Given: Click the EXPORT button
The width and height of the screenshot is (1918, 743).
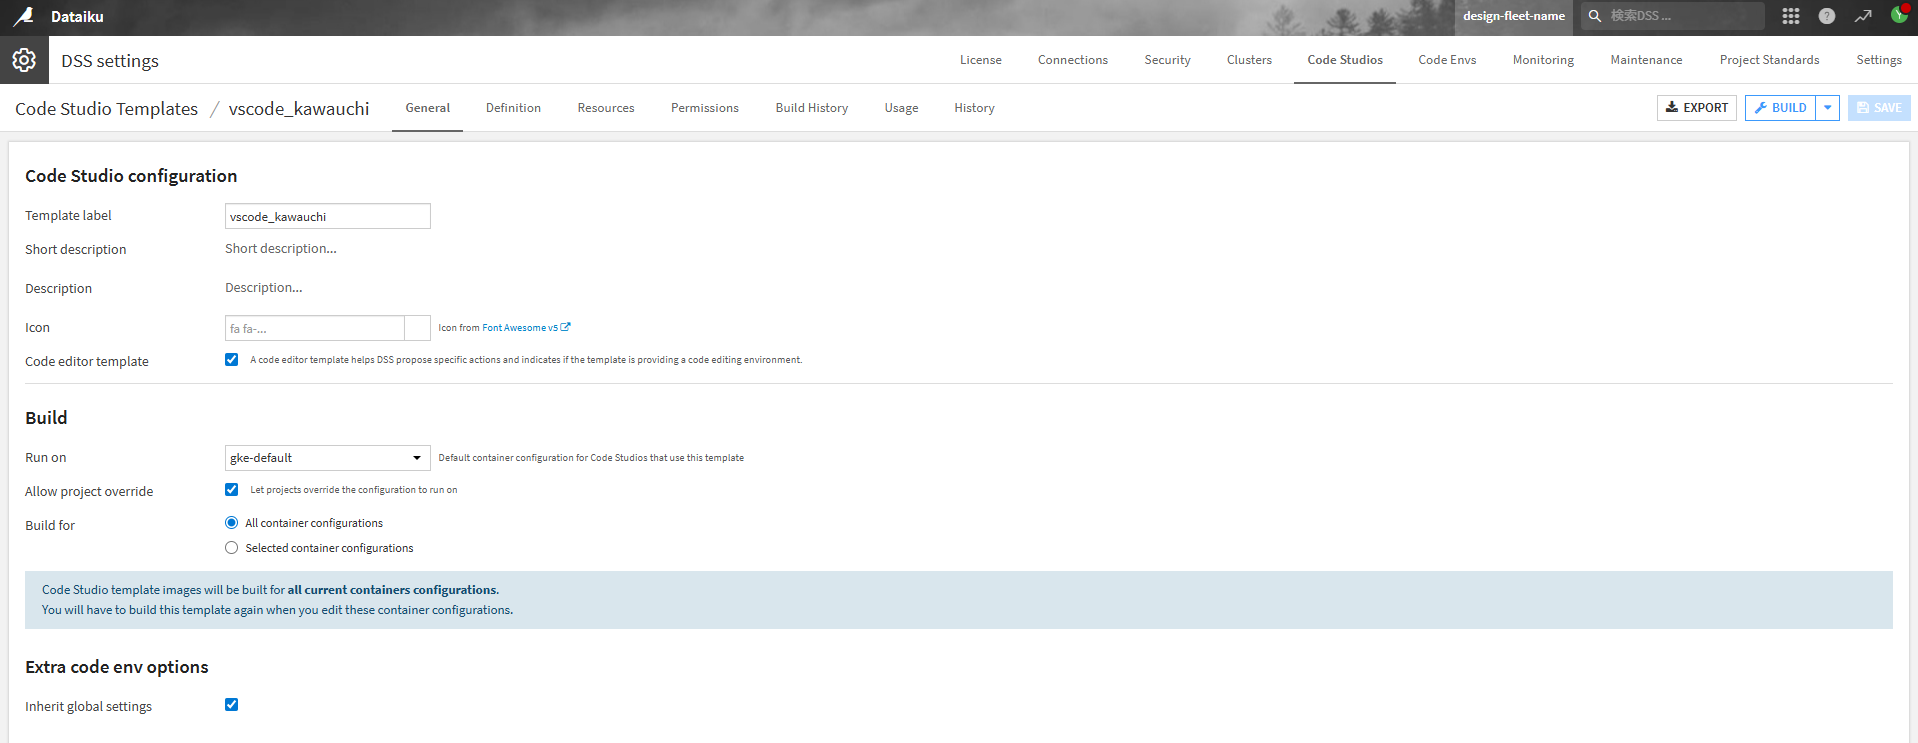Looking at the screenshot, I should click(1696, 108).
